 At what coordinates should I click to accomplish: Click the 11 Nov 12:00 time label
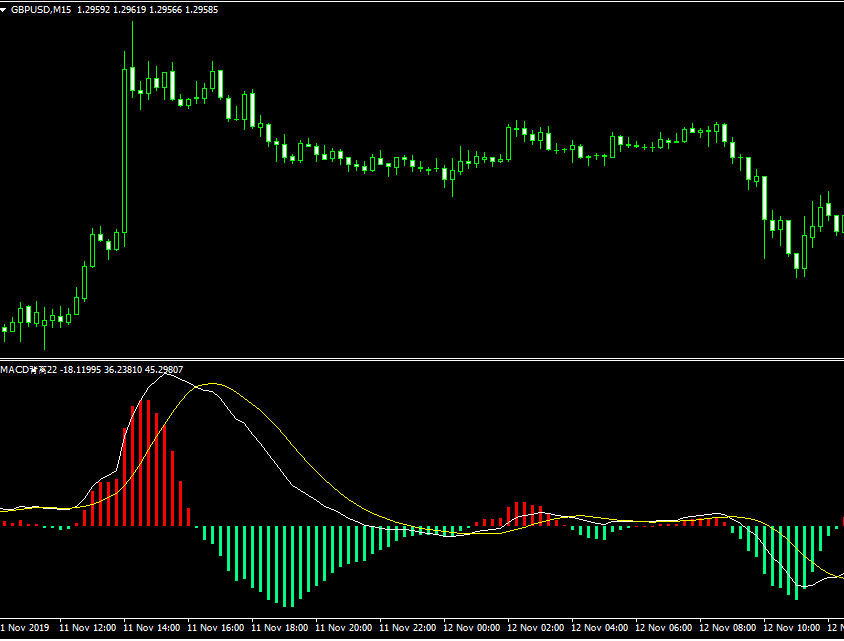88,628
